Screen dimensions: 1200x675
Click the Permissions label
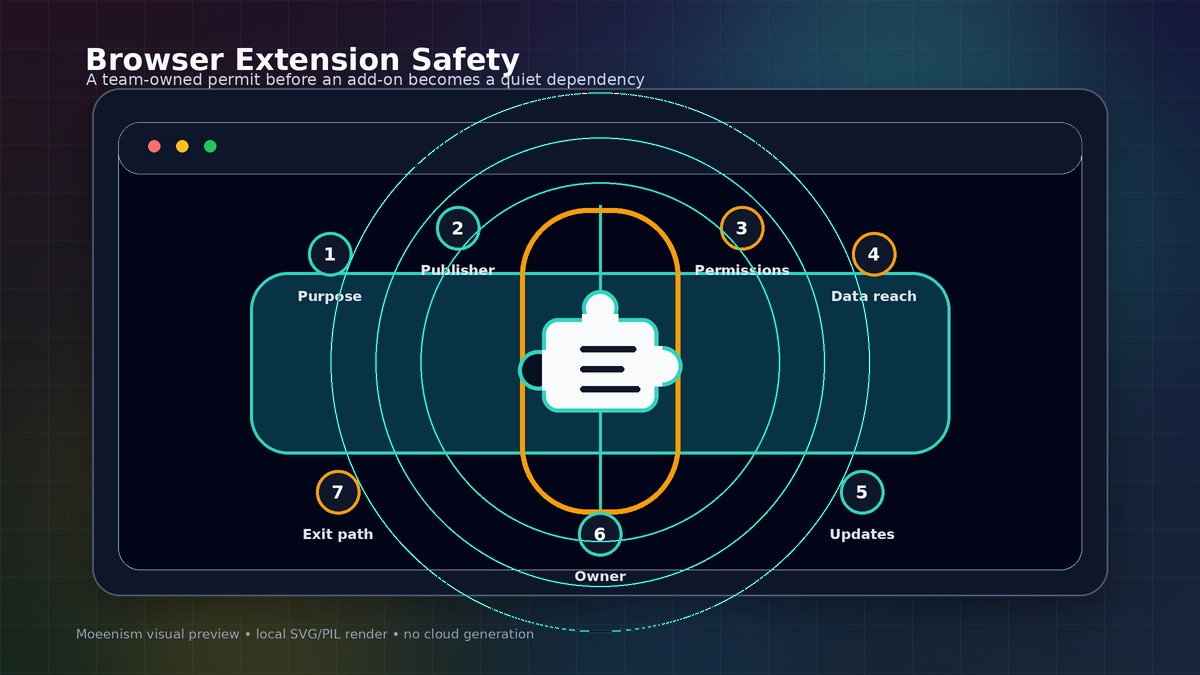click(x=742, y=270)
